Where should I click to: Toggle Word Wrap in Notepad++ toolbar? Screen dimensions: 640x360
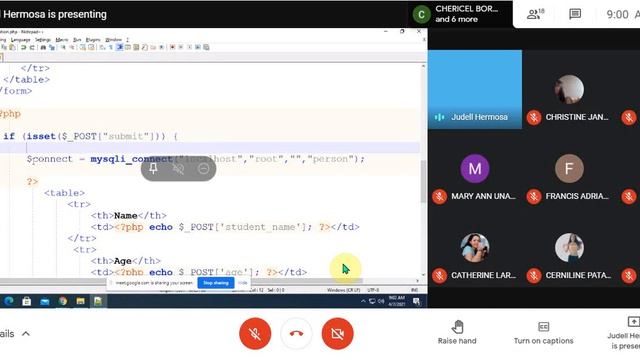click(102, 47)
